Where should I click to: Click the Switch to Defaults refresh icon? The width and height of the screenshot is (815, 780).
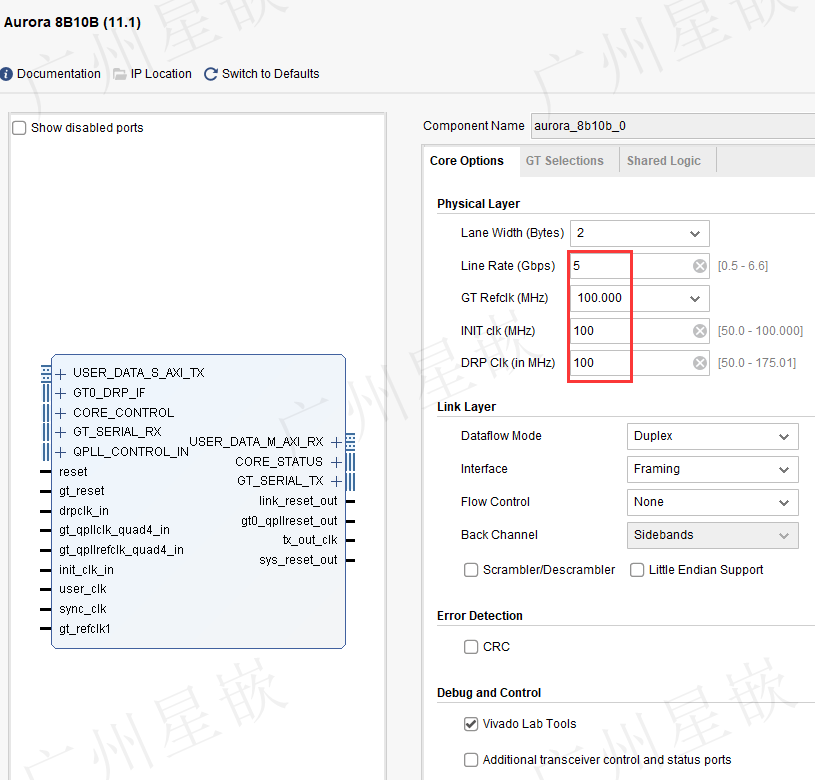coord(211,74)
